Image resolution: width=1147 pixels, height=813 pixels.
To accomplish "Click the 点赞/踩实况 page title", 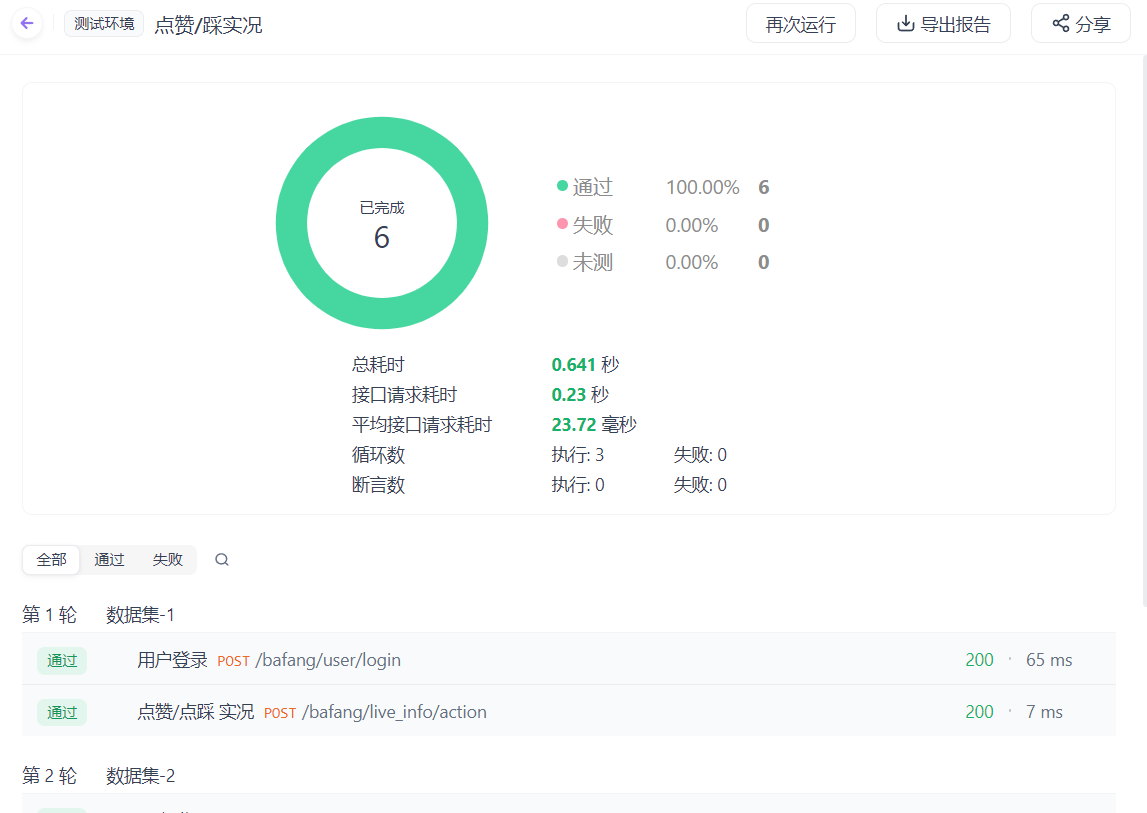I will (208, 26).
